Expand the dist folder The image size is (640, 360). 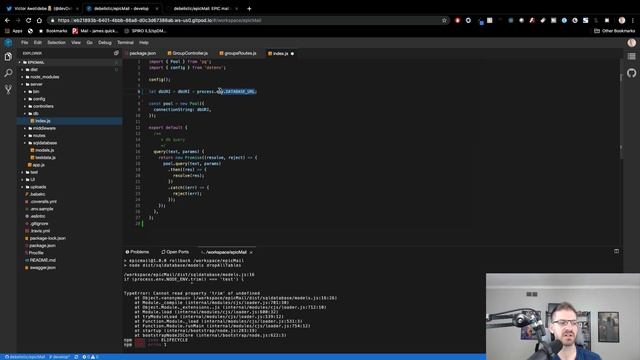click(34, 70)
